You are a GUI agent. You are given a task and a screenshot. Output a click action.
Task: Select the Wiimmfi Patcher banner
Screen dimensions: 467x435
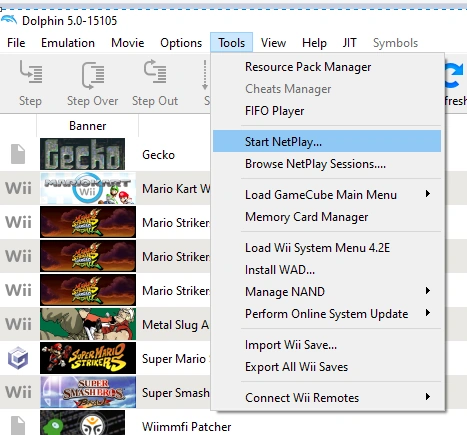[82, 423]
